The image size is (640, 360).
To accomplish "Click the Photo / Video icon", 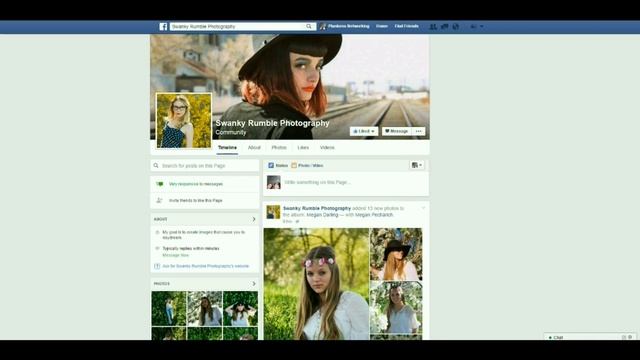I will pos(294,165).
